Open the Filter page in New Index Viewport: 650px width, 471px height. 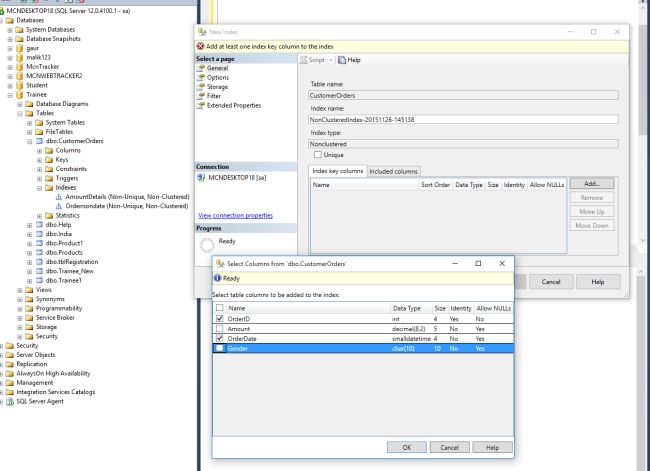213,96
